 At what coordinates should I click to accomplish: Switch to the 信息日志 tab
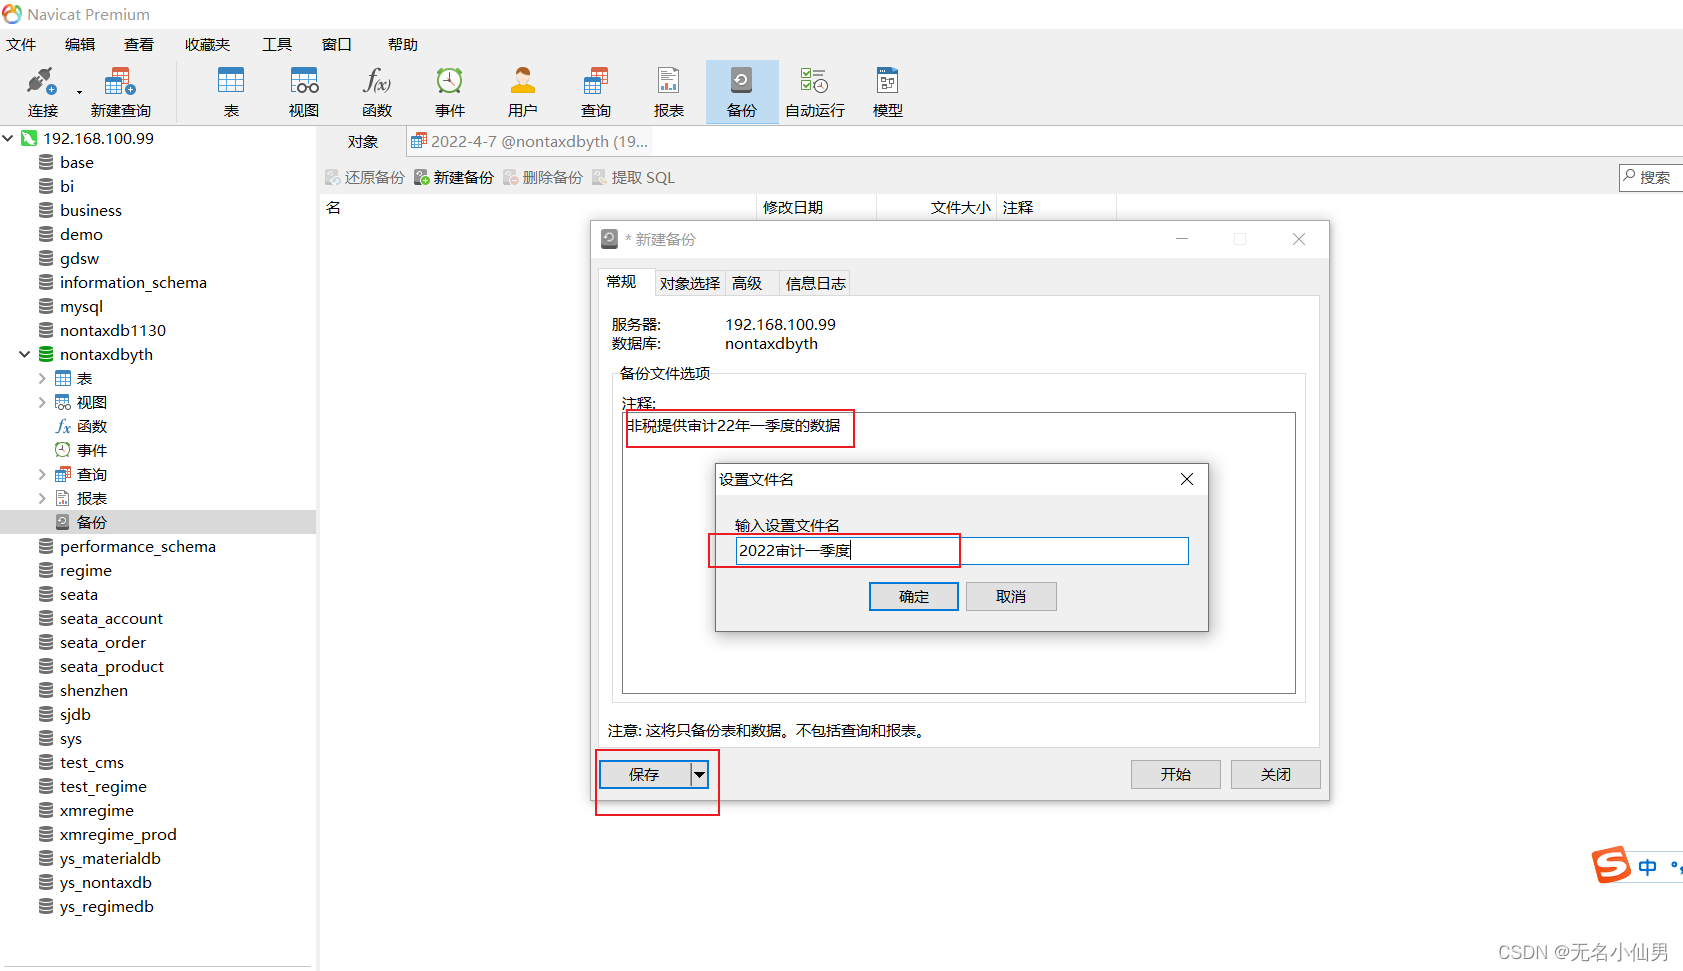click(816, 283)
